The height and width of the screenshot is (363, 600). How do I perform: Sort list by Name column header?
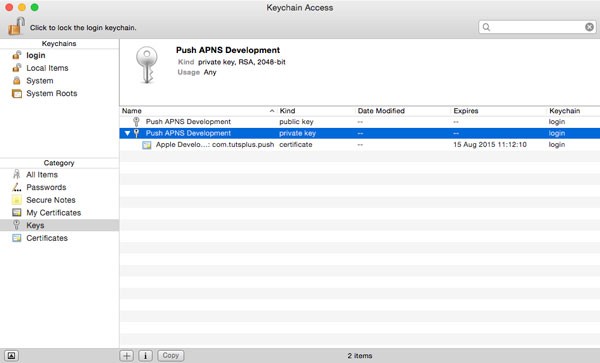[x=198, y=111]
